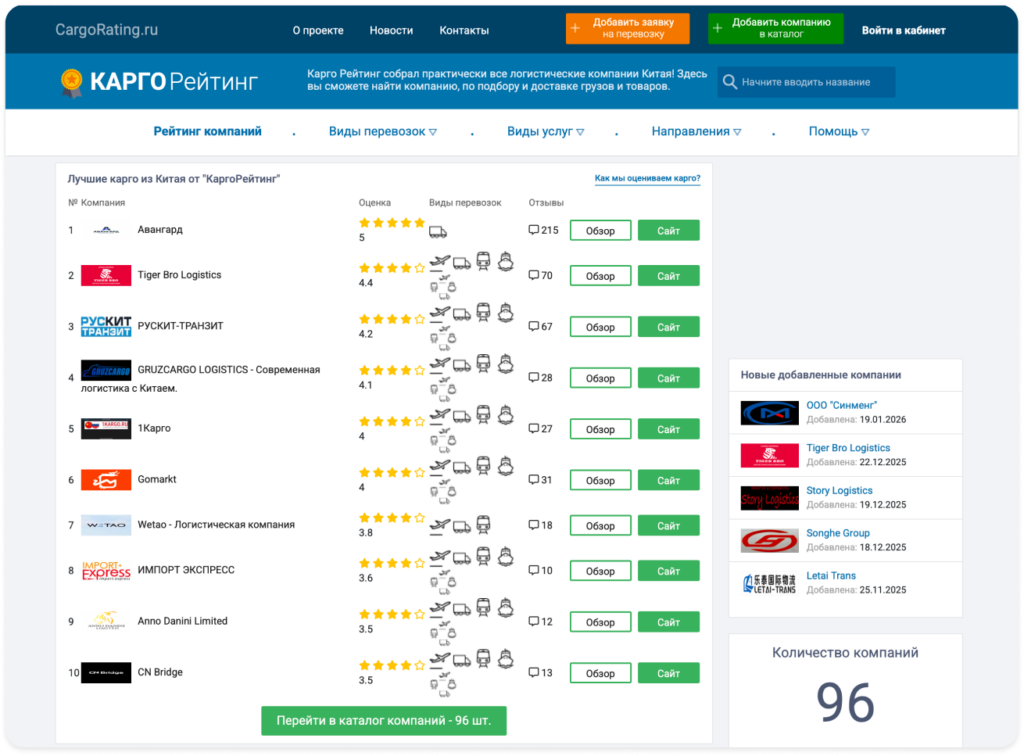Screen dimensions: 1024x756
Task: Expand the Виды перевозок dropdown
Action: point(383,132)
